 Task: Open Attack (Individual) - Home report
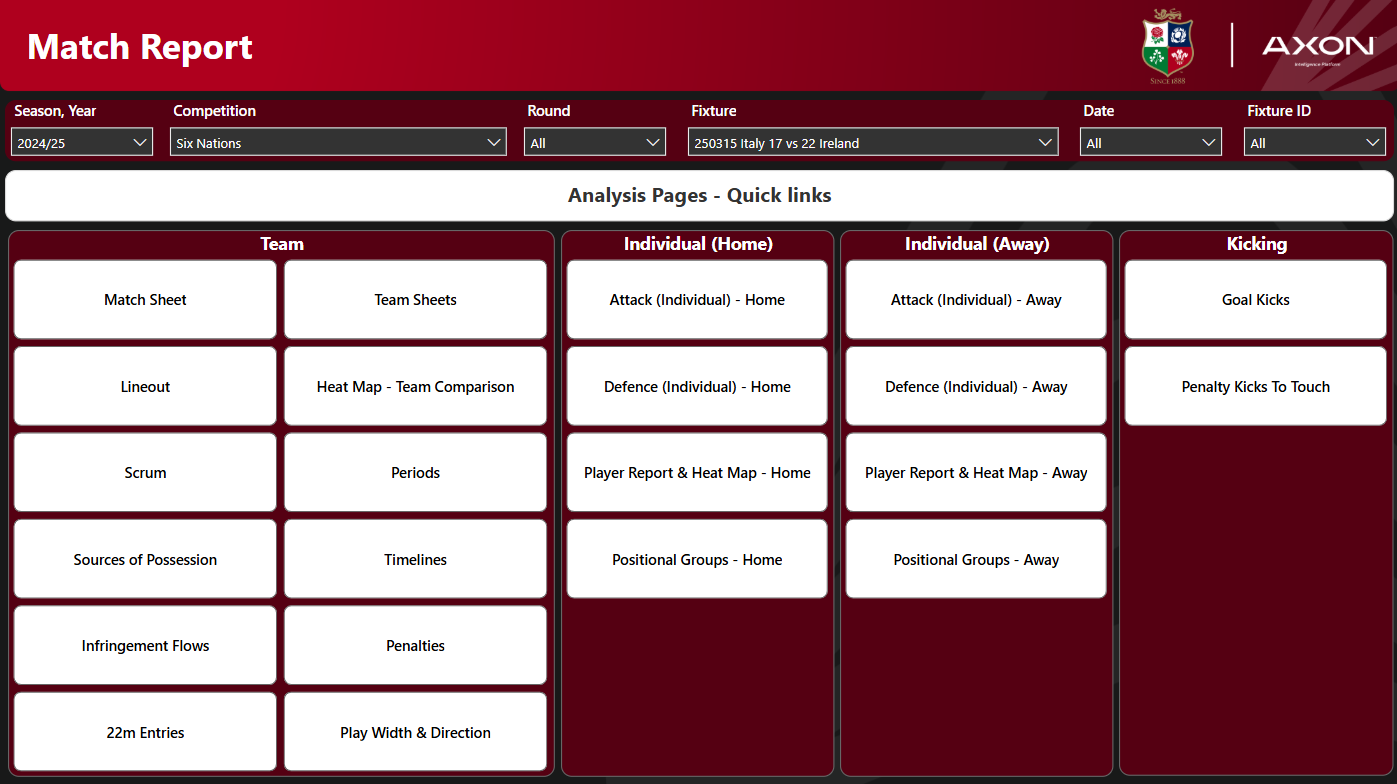pyautogui.click(x=696, y=299)
